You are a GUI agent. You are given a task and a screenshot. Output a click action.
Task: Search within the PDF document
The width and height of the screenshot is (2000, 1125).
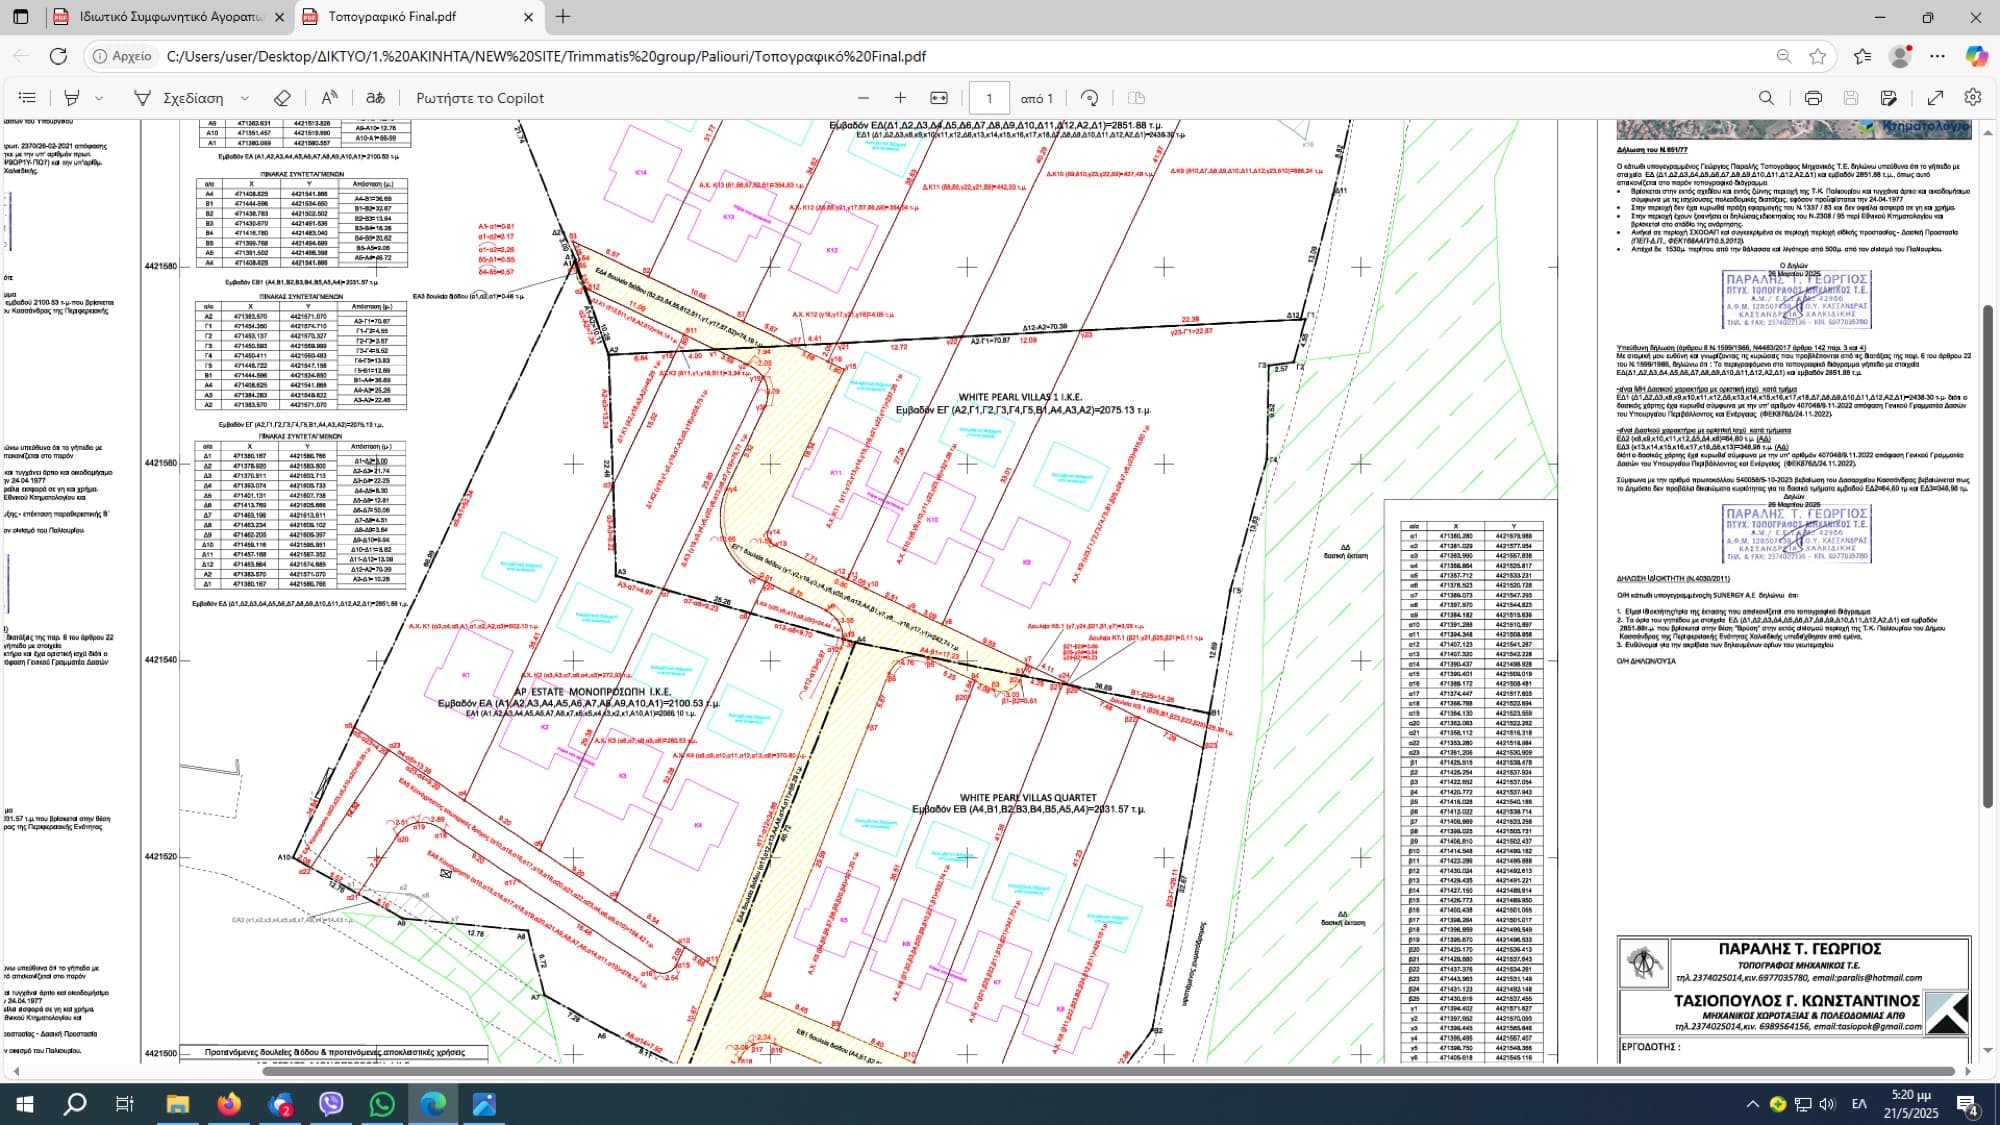(1767, 98)
